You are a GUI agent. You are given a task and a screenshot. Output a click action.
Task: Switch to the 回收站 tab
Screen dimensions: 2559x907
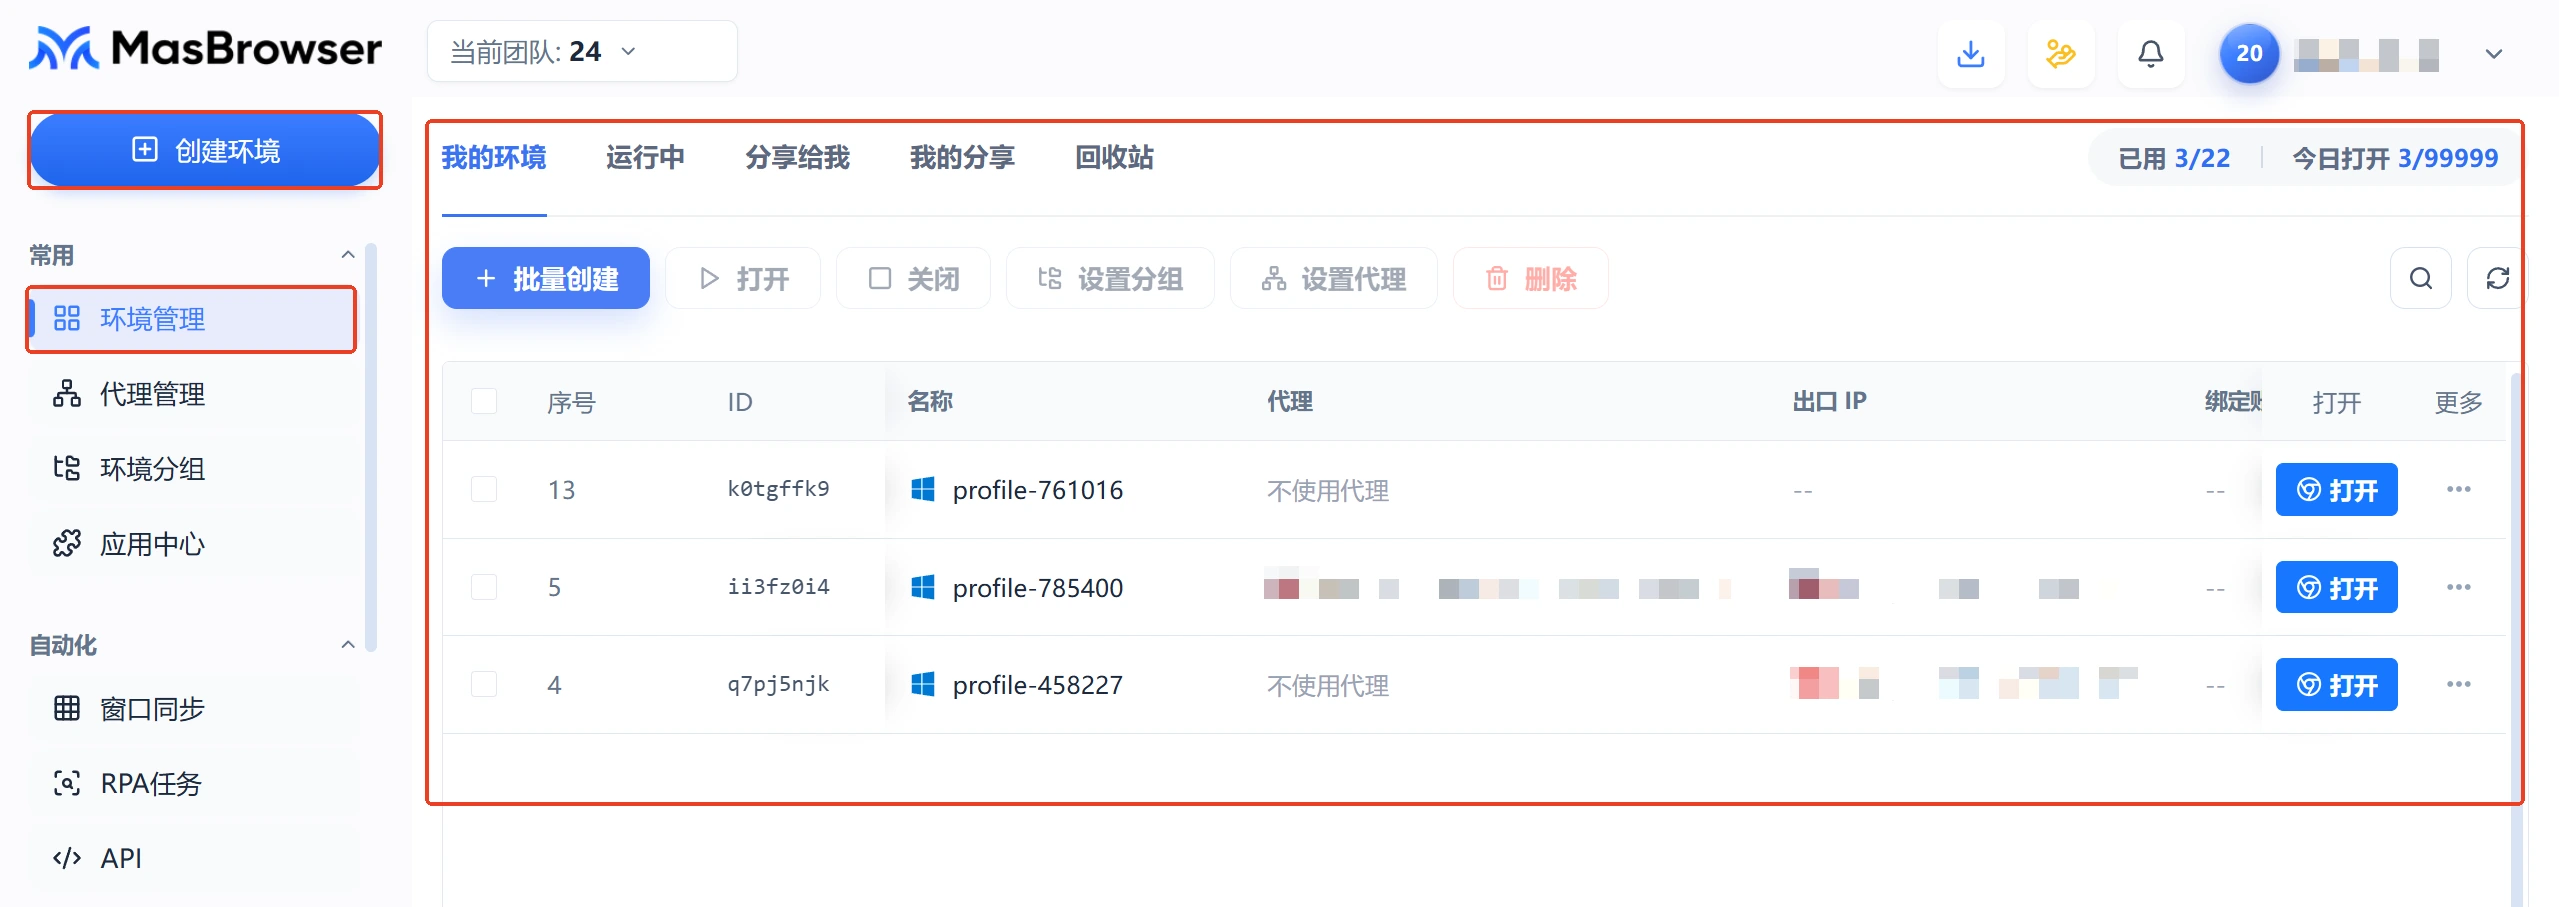(1114, 158)
